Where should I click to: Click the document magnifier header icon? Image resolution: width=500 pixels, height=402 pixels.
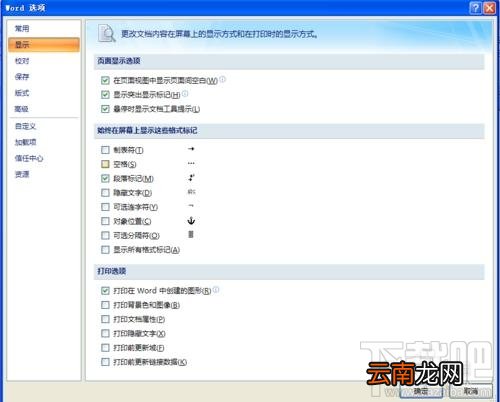click(107, 33)
